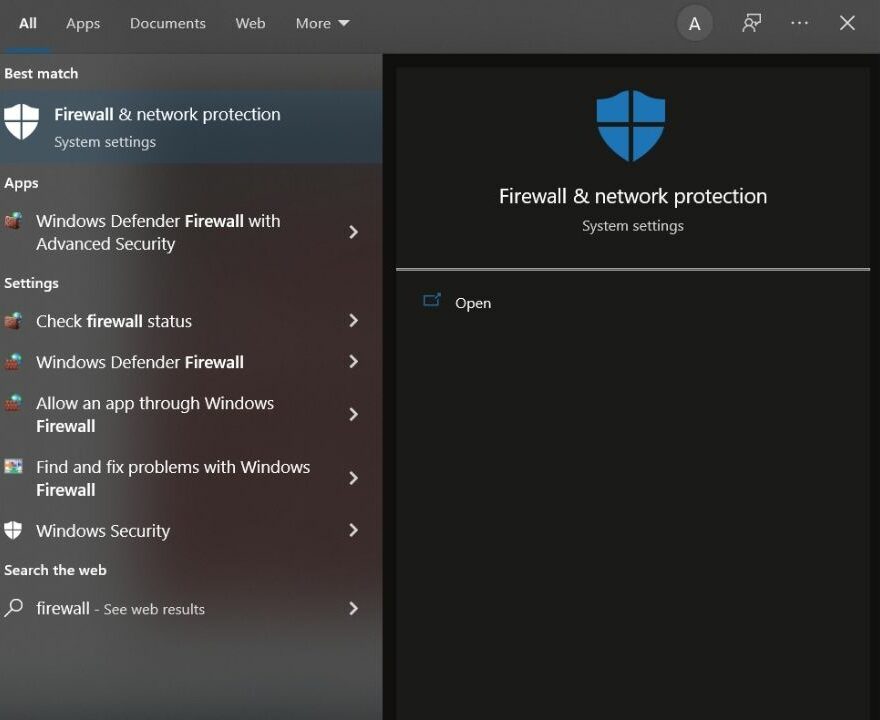
Task: Click Open in the preview pane
Action: (x=472, y=303)
